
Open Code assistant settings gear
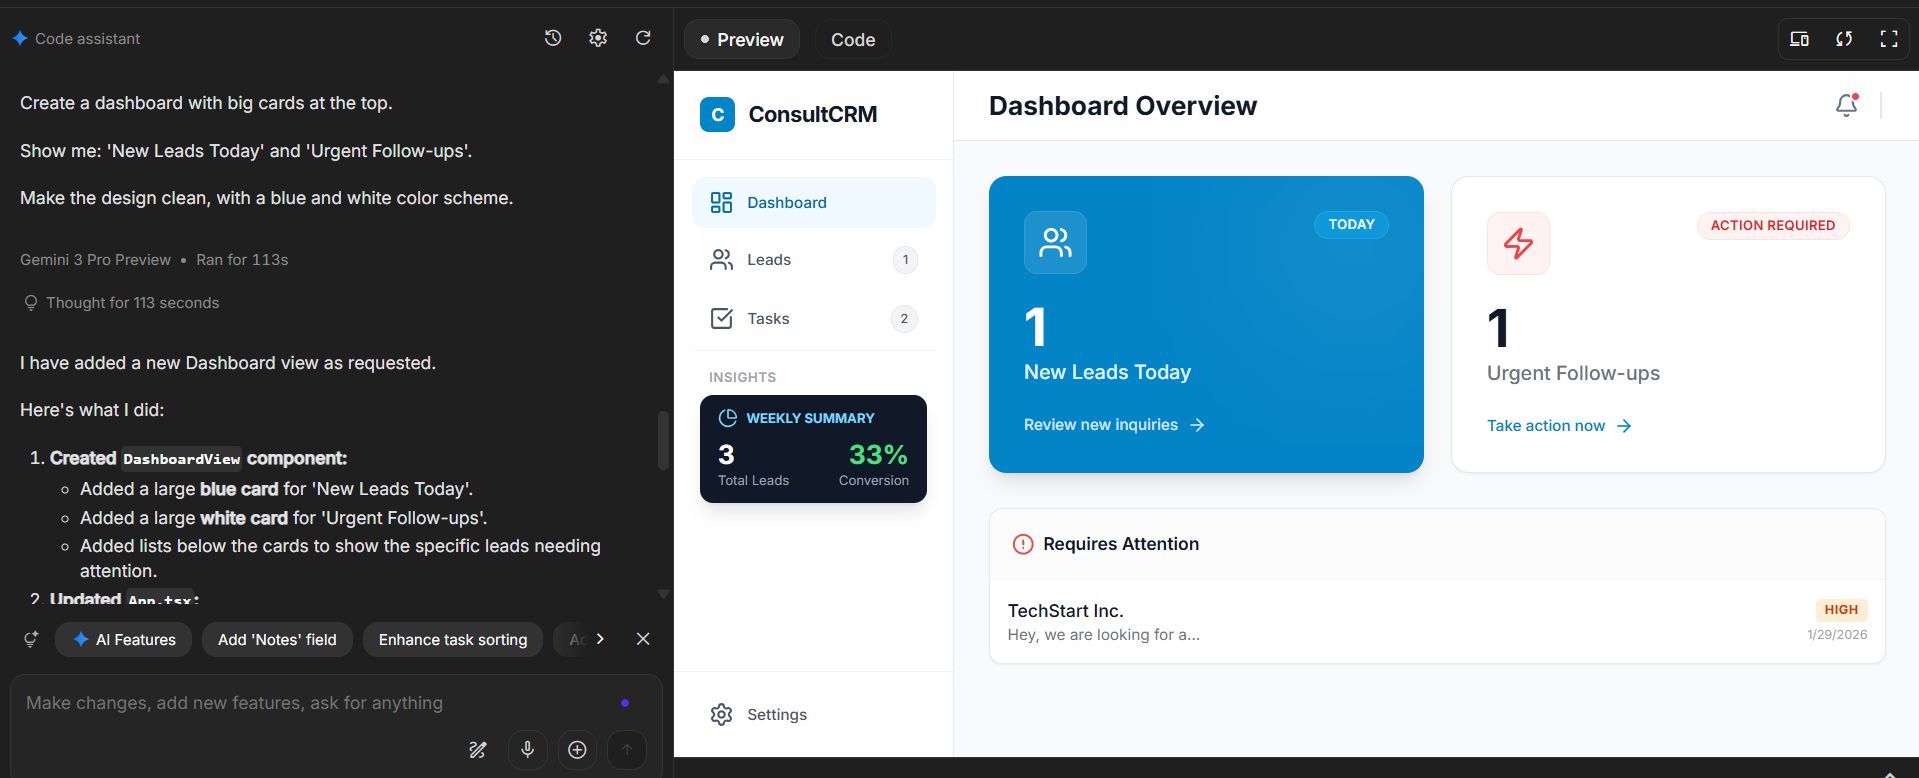point(598,38)
